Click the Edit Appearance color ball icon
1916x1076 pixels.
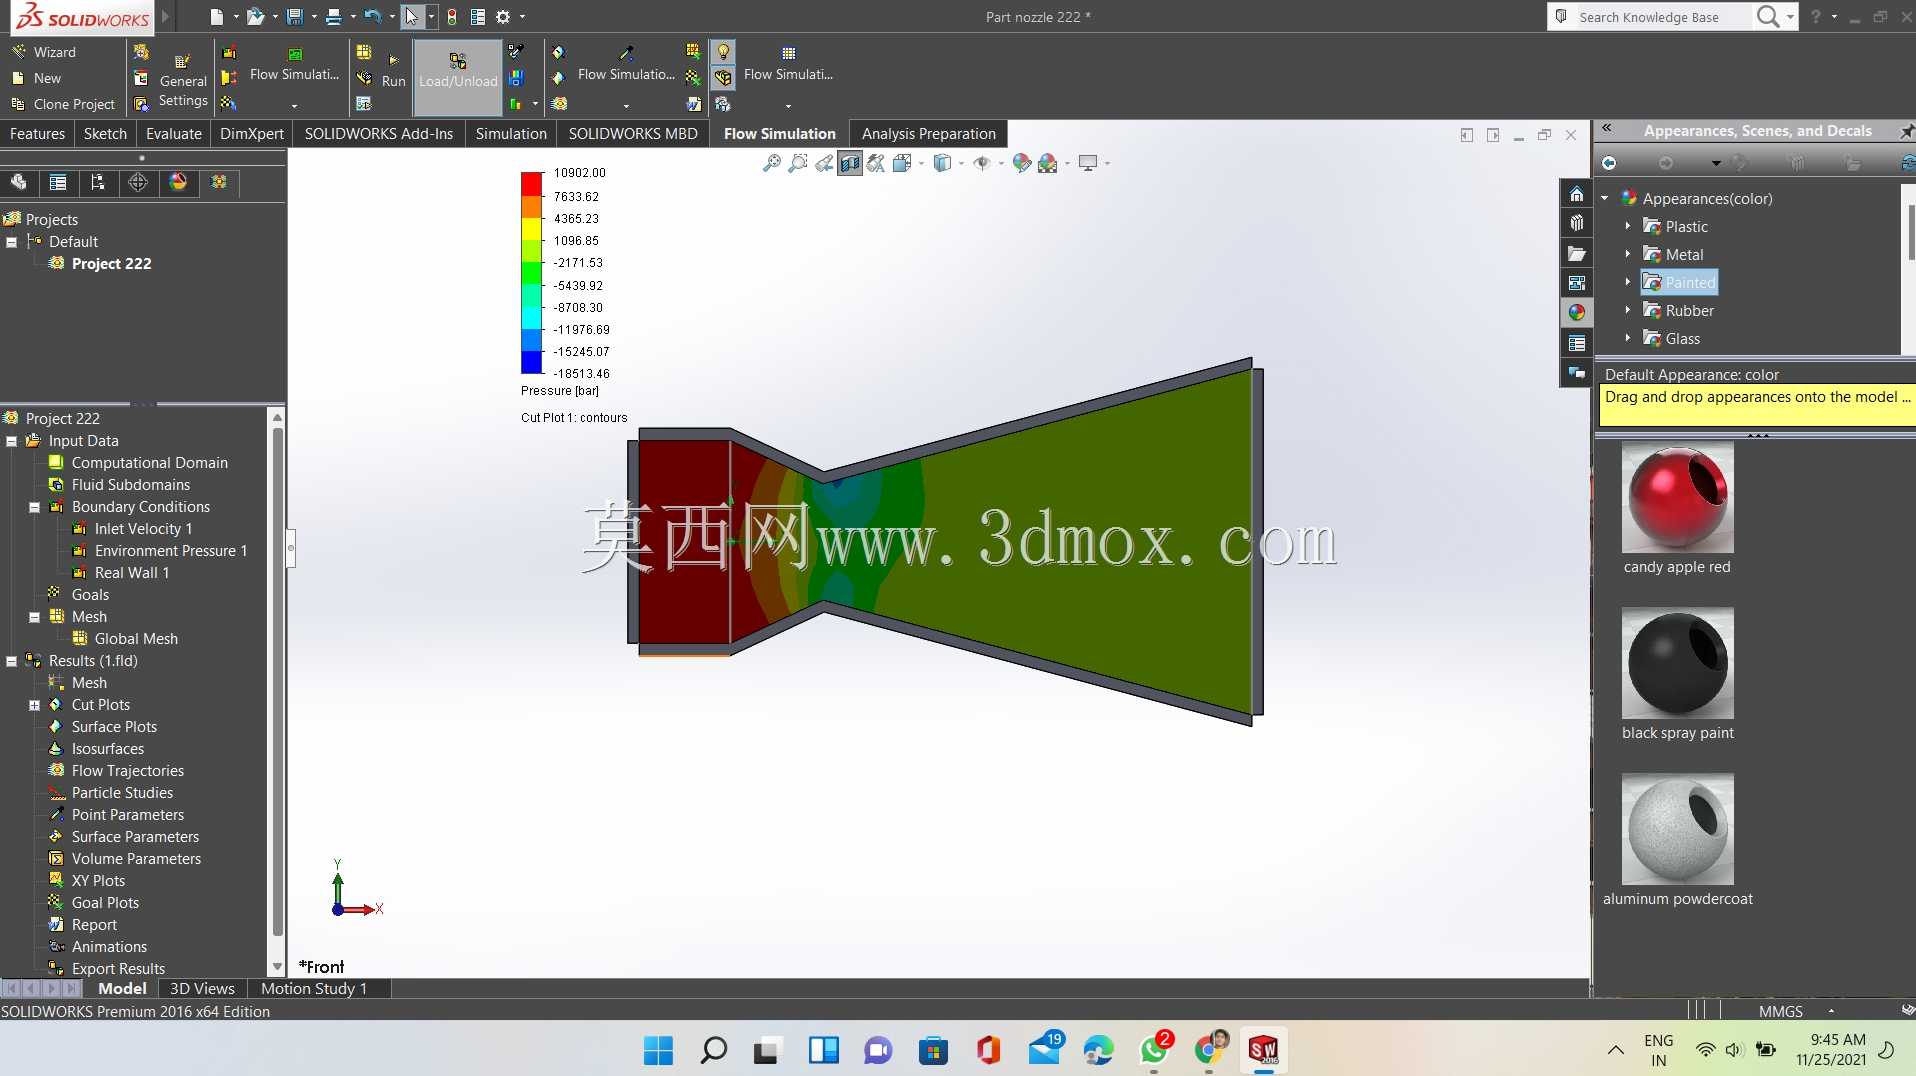point(1021,163)
